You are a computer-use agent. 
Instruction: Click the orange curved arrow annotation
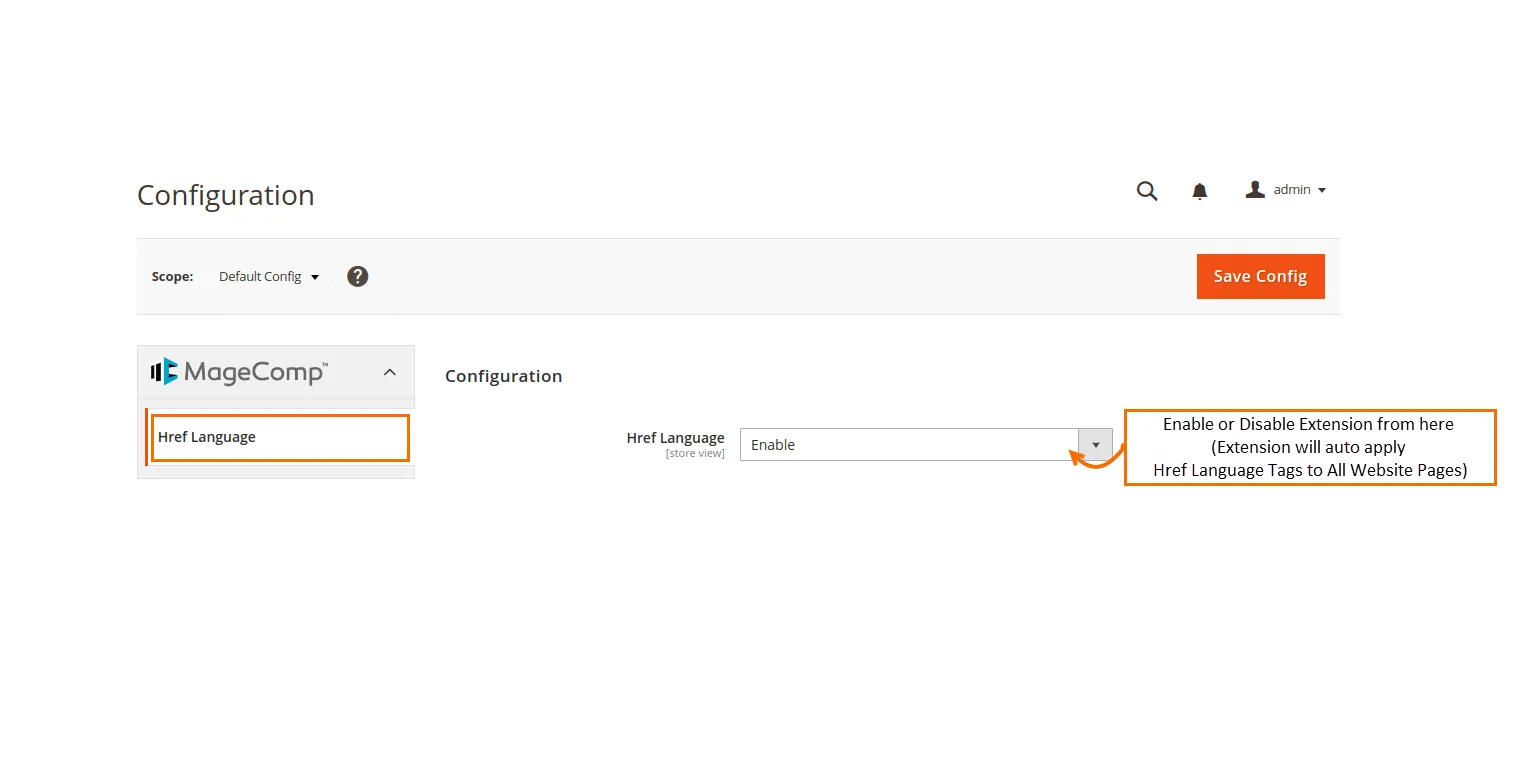point(1095,461)
